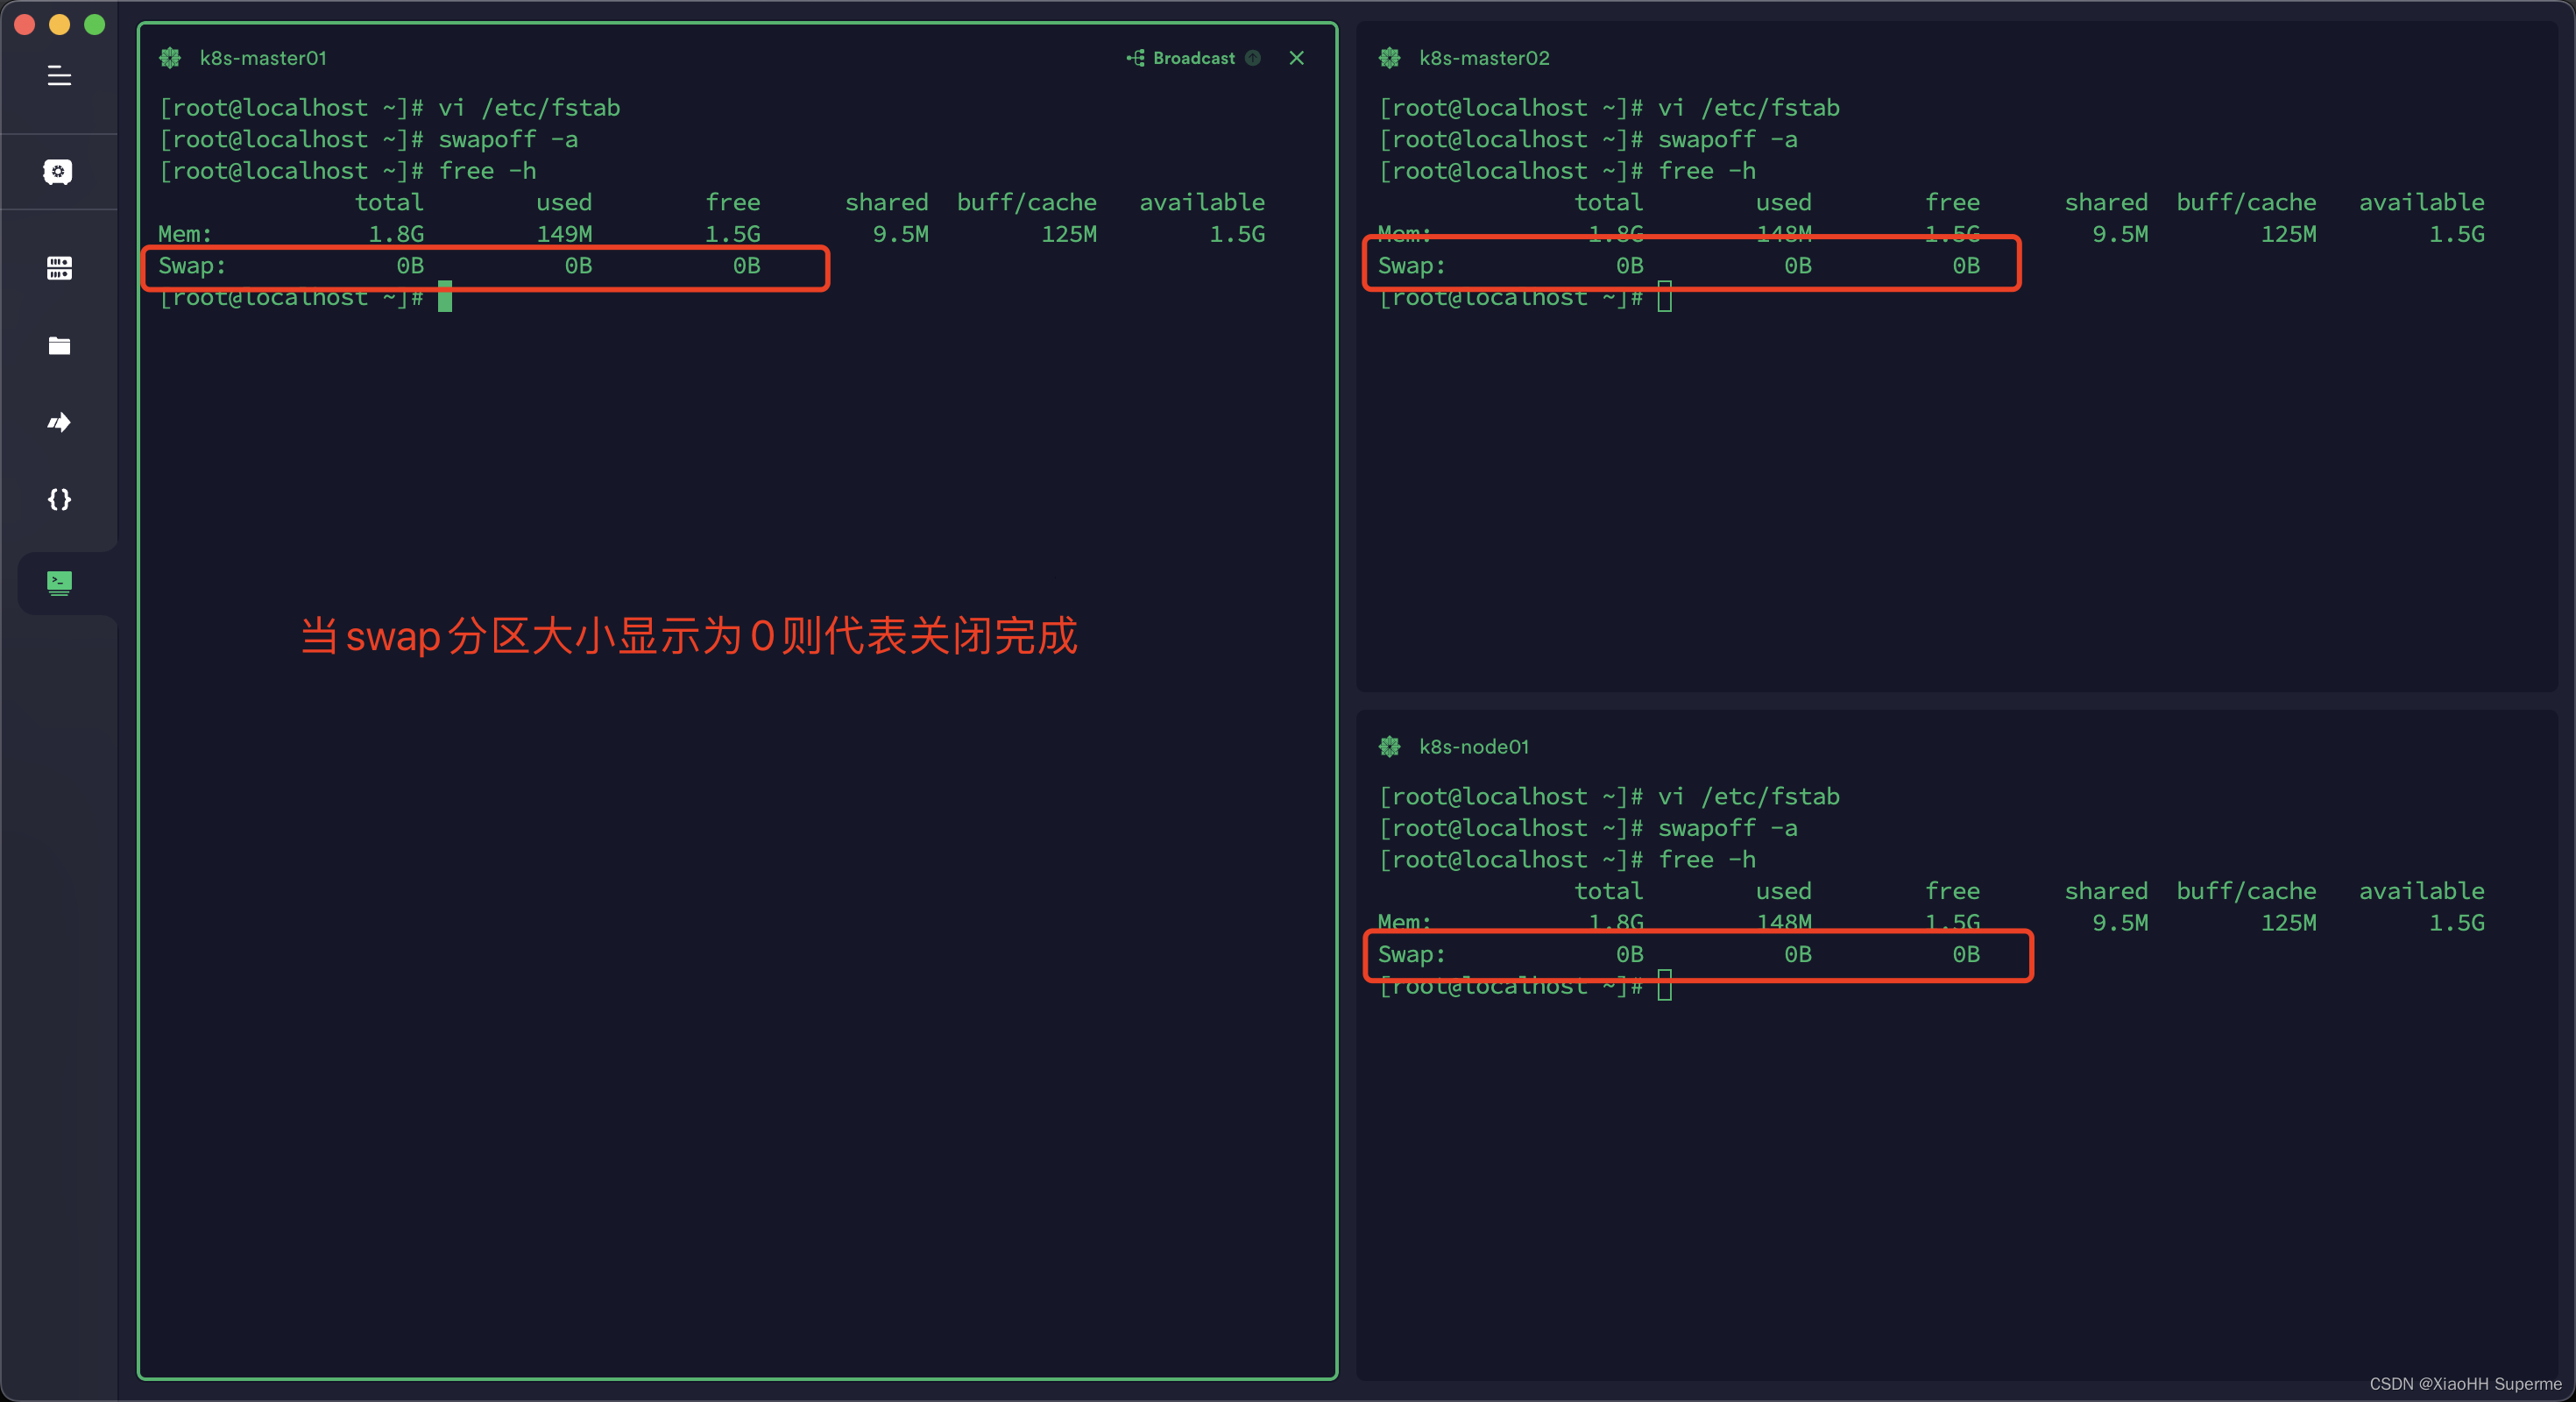
Task: Click the cursor prompt in k8s-node01
Action: coord(1665,986)
